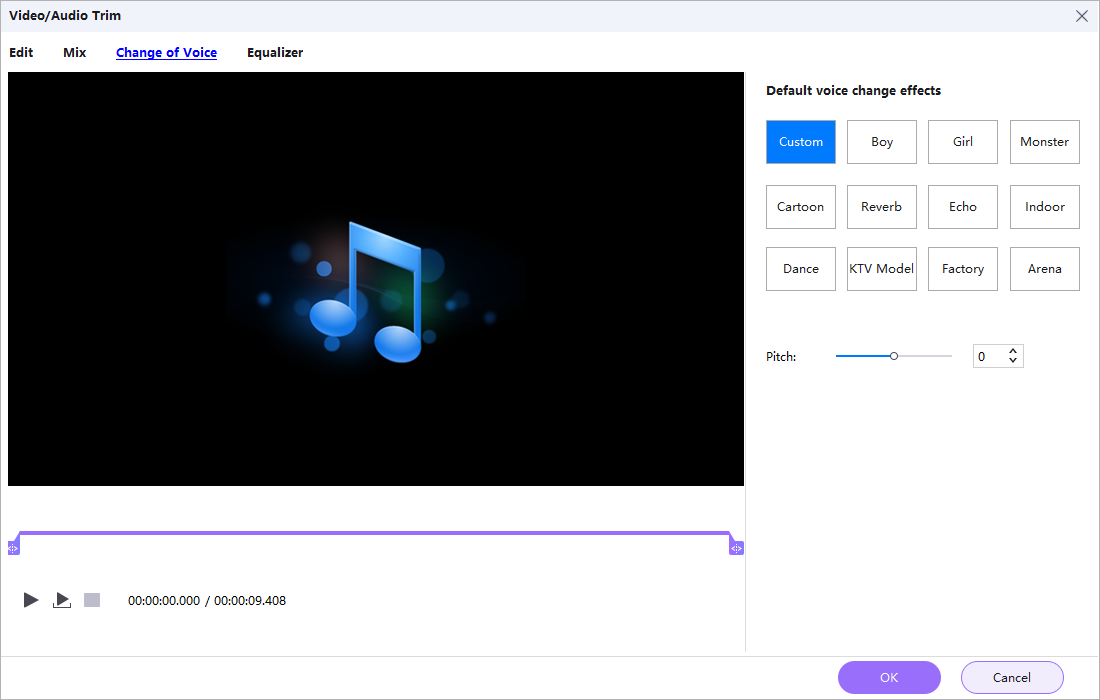This screenshot has height=700, width=1100.
Task: Click the right trim handle
Action: pyautogui.click(x=736, y=548)
